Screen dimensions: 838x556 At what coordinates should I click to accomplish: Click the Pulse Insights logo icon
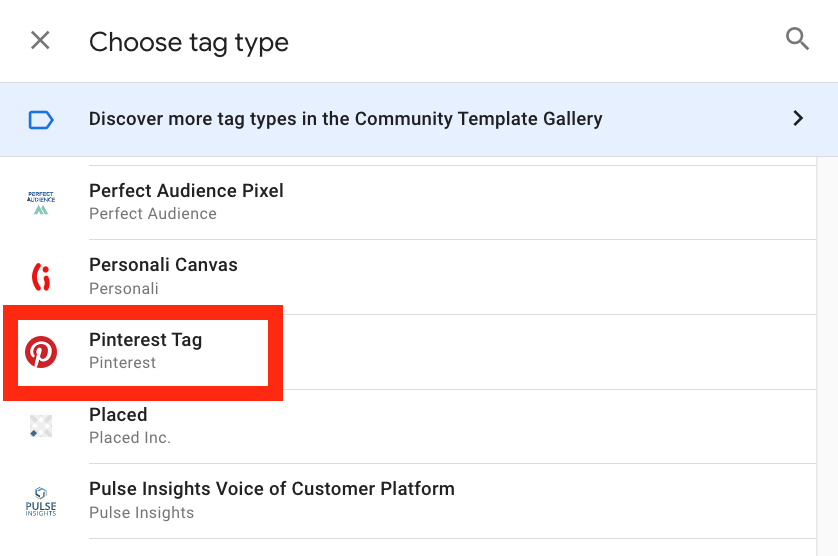pyautogui.click(x=41, y=501)
